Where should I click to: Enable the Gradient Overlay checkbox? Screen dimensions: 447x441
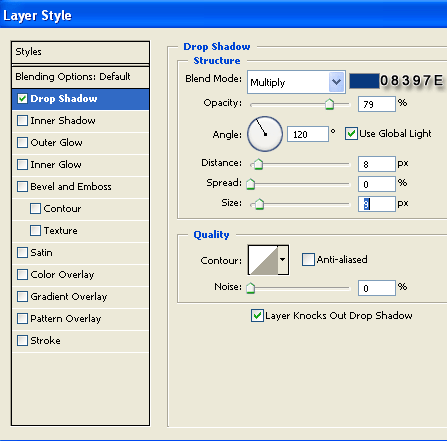[x=22, y=296]
